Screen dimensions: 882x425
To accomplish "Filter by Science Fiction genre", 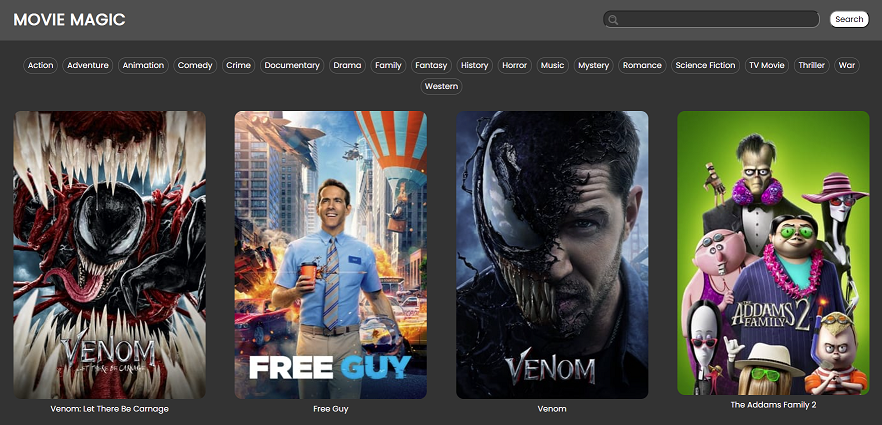I will pos(705,65).
